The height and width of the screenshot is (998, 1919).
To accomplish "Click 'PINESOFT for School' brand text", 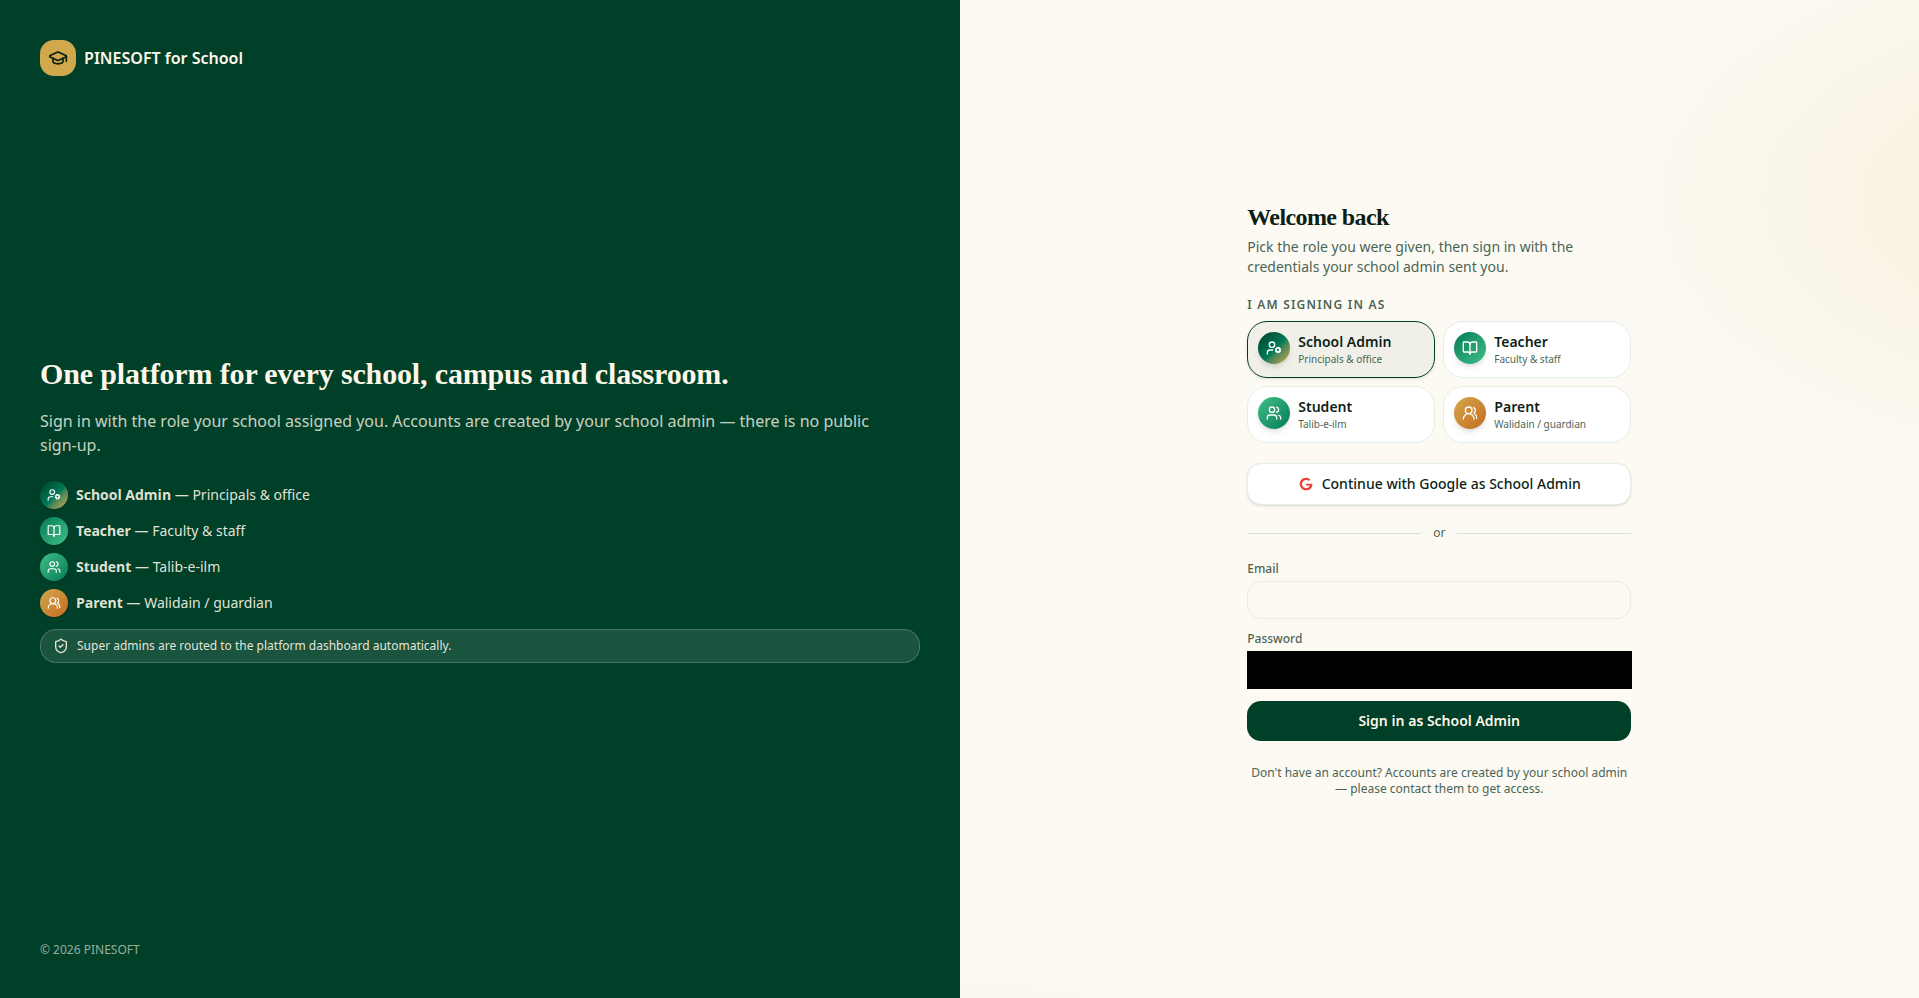I will [163, 58].
